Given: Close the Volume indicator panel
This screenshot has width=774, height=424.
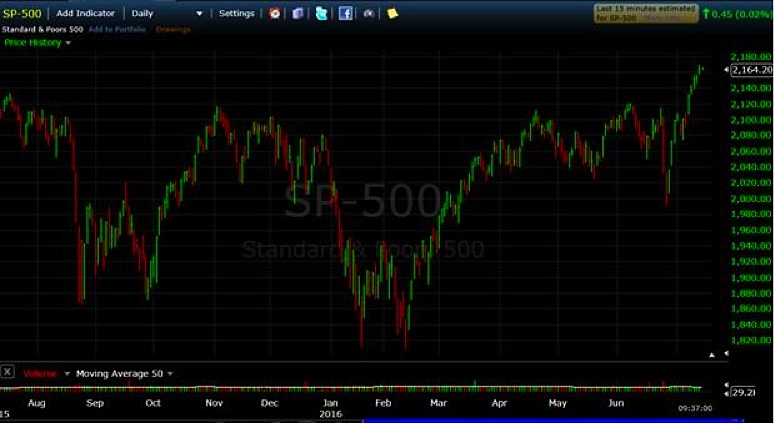Looking at the screenshot, I should (7, 372).
